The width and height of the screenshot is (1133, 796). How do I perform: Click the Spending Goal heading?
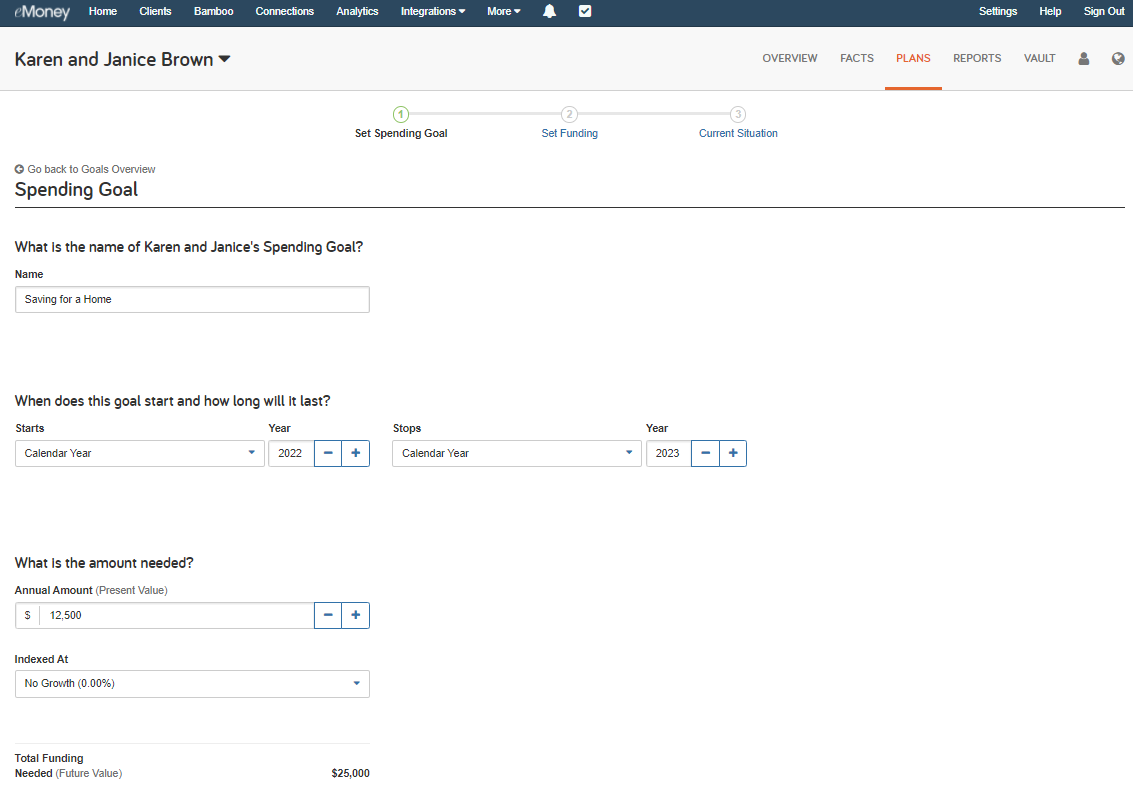click(x=76, y=190)
